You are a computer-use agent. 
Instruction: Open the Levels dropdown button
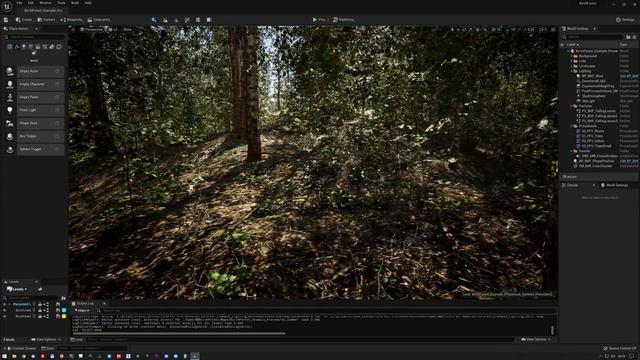click(17, 289)
